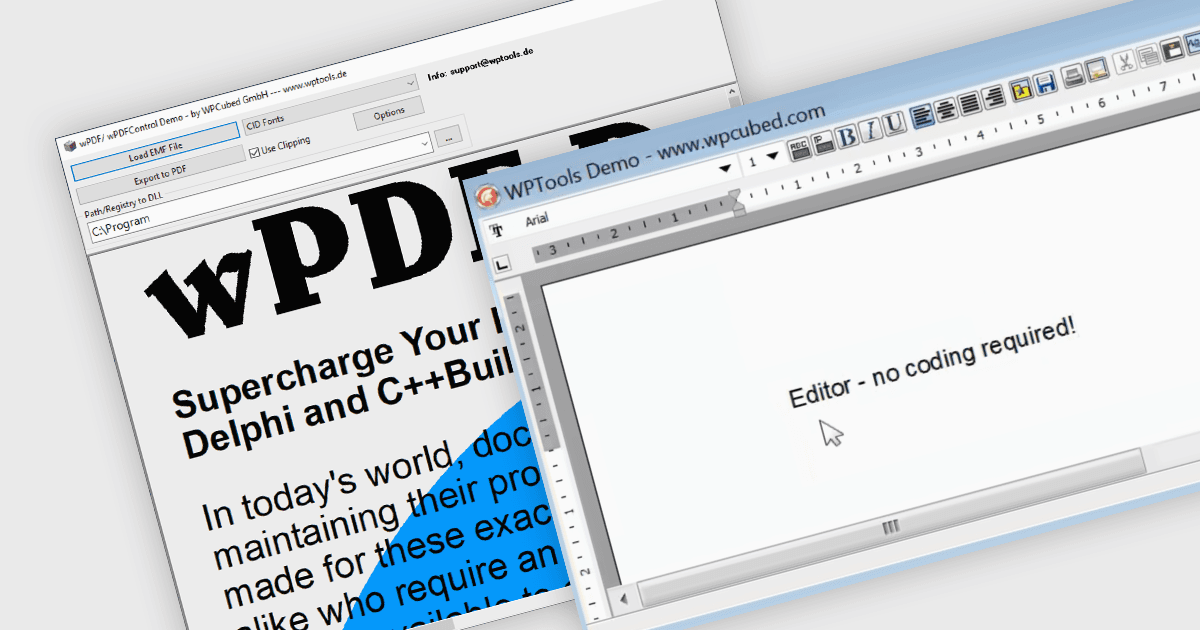Click the horizontal splitter grip in WPTools editor

pos(890,525)
